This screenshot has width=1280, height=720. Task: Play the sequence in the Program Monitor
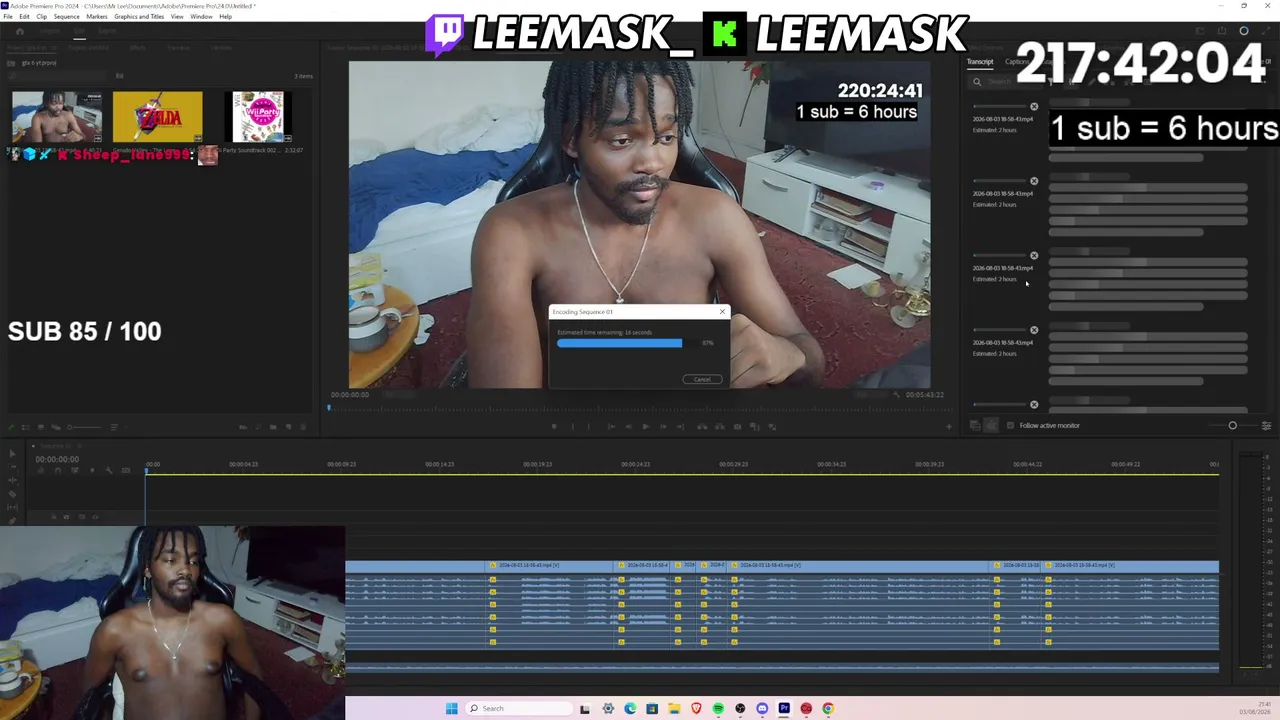[645, 427]
